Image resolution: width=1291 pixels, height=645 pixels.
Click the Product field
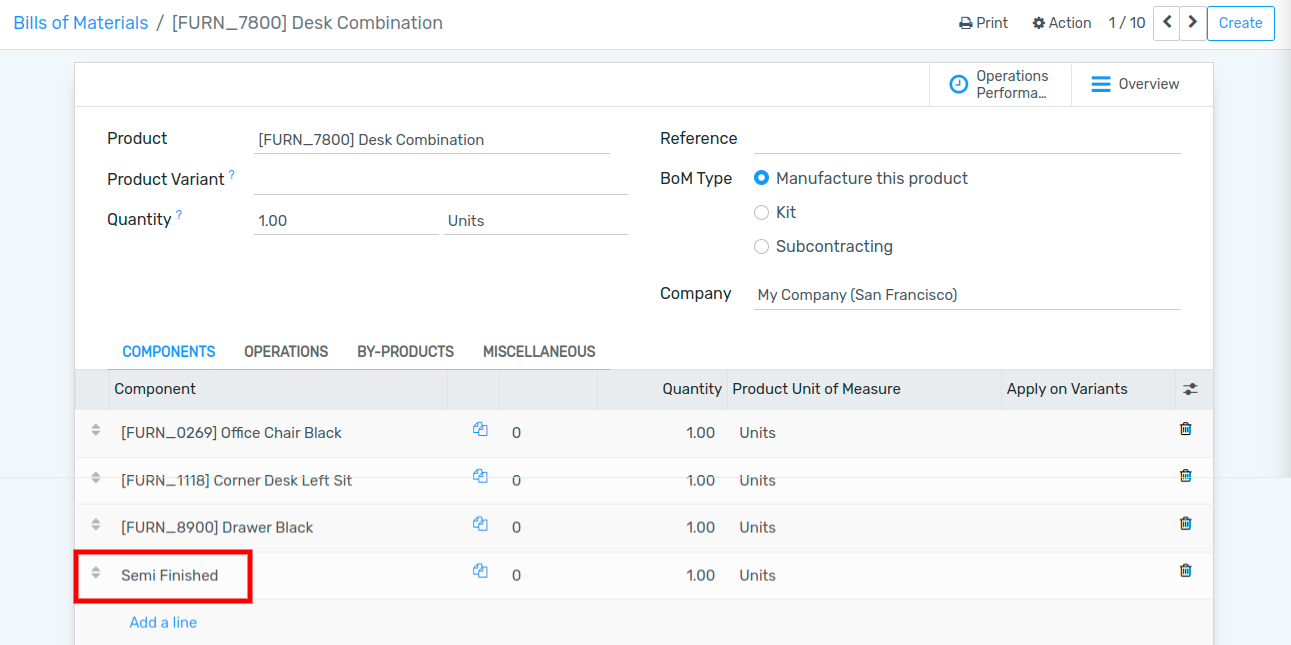point(432,140)
